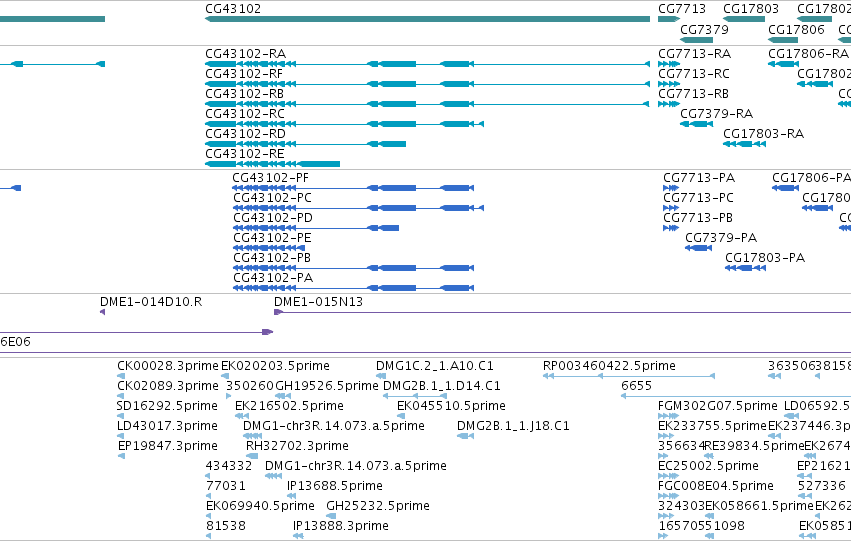Open BAC clone DME1-015N13

(318, 302)
